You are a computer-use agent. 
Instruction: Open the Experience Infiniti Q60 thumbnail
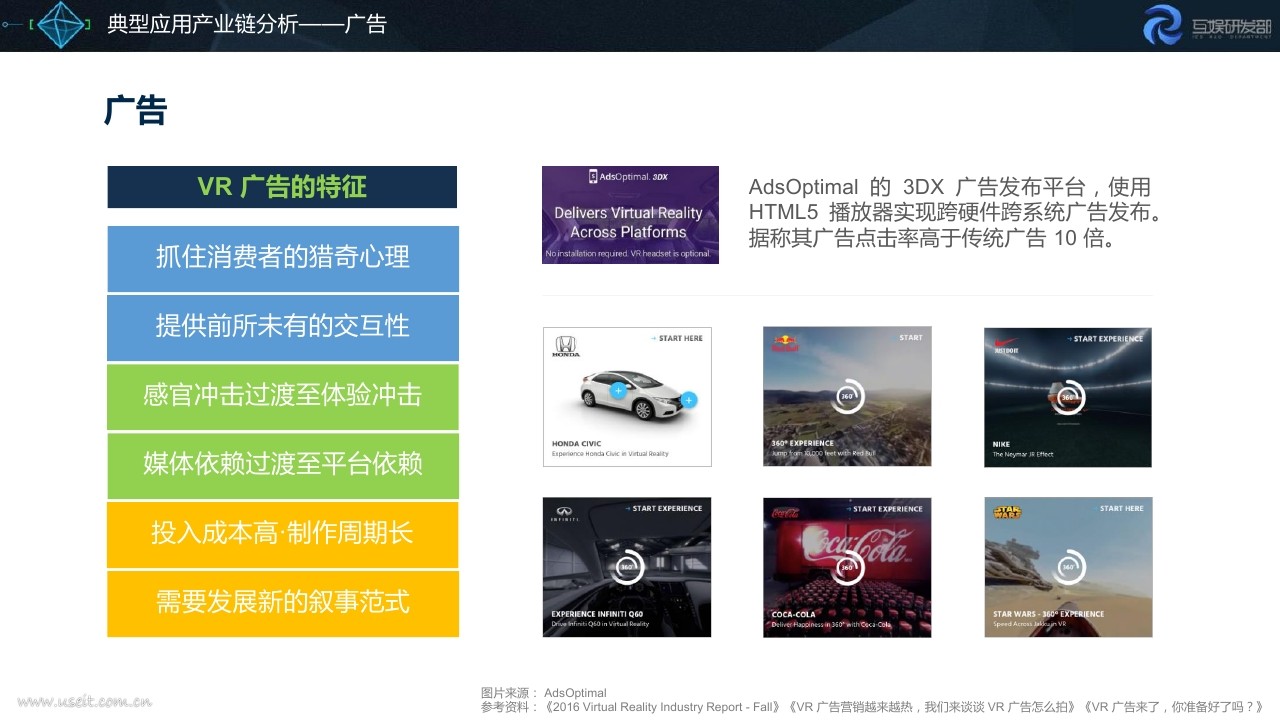tap(627, 567)
